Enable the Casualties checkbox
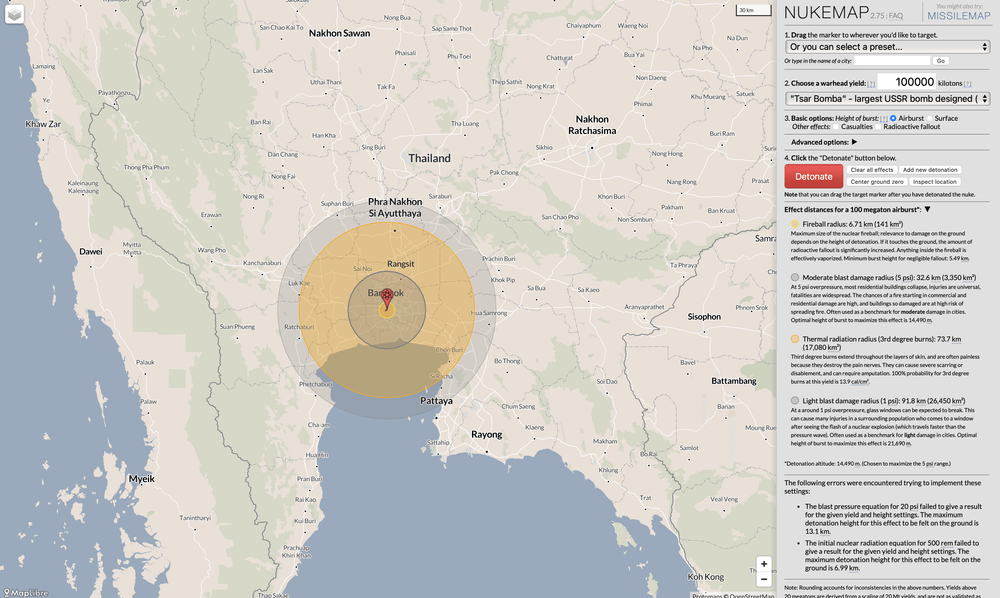The width and height of the screenshot is (1000, 598). tap(836, 126)
